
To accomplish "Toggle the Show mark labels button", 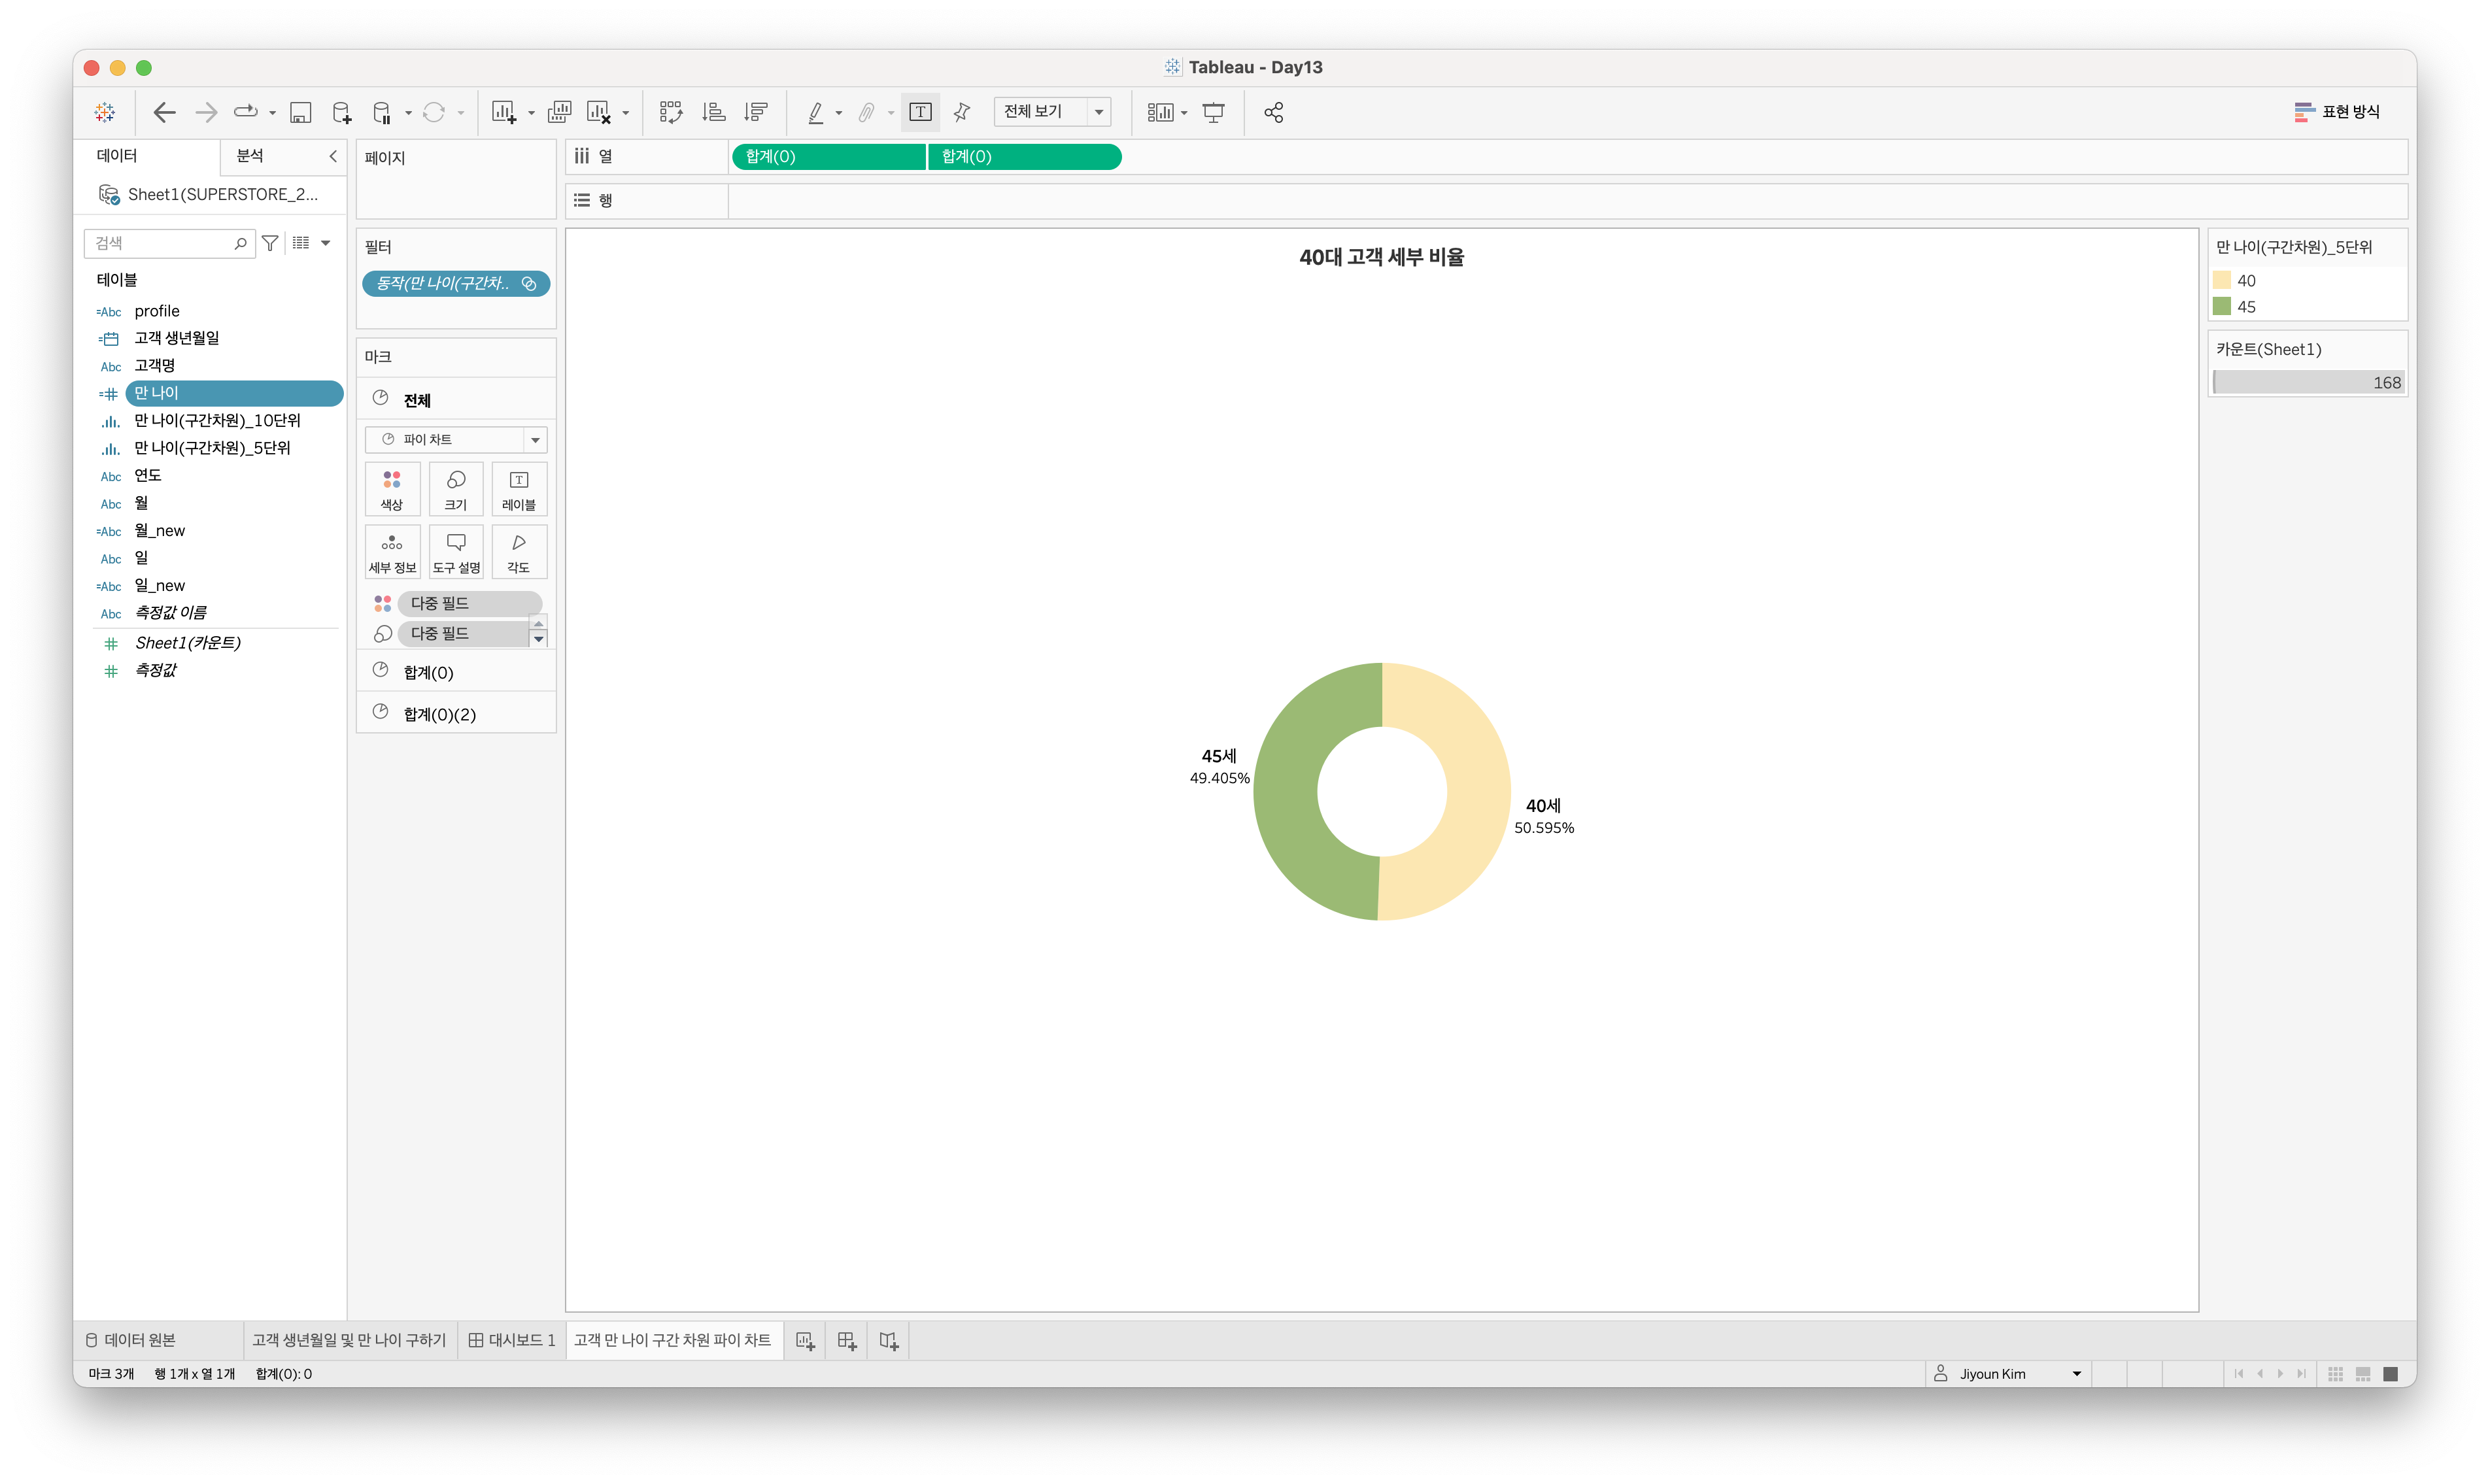I will coord(920,112).
